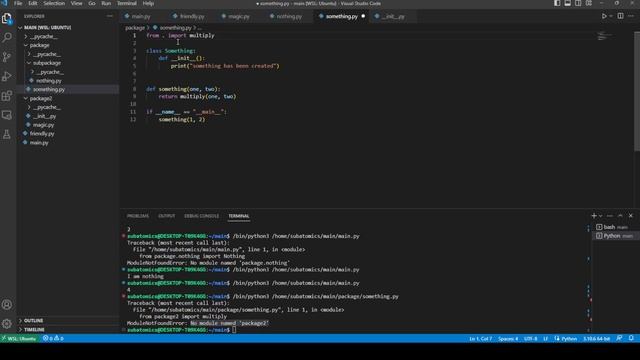Open the Accounts menu icon
The height and width of the screenshot is (360, 640).
point(7,304)
